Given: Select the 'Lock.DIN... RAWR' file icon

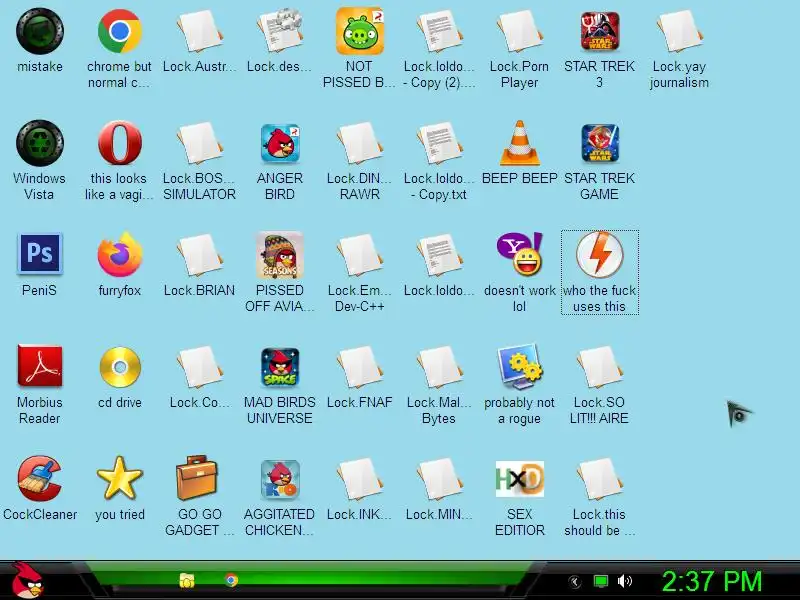Looking at the screenshot, I should tap(359, 143).
